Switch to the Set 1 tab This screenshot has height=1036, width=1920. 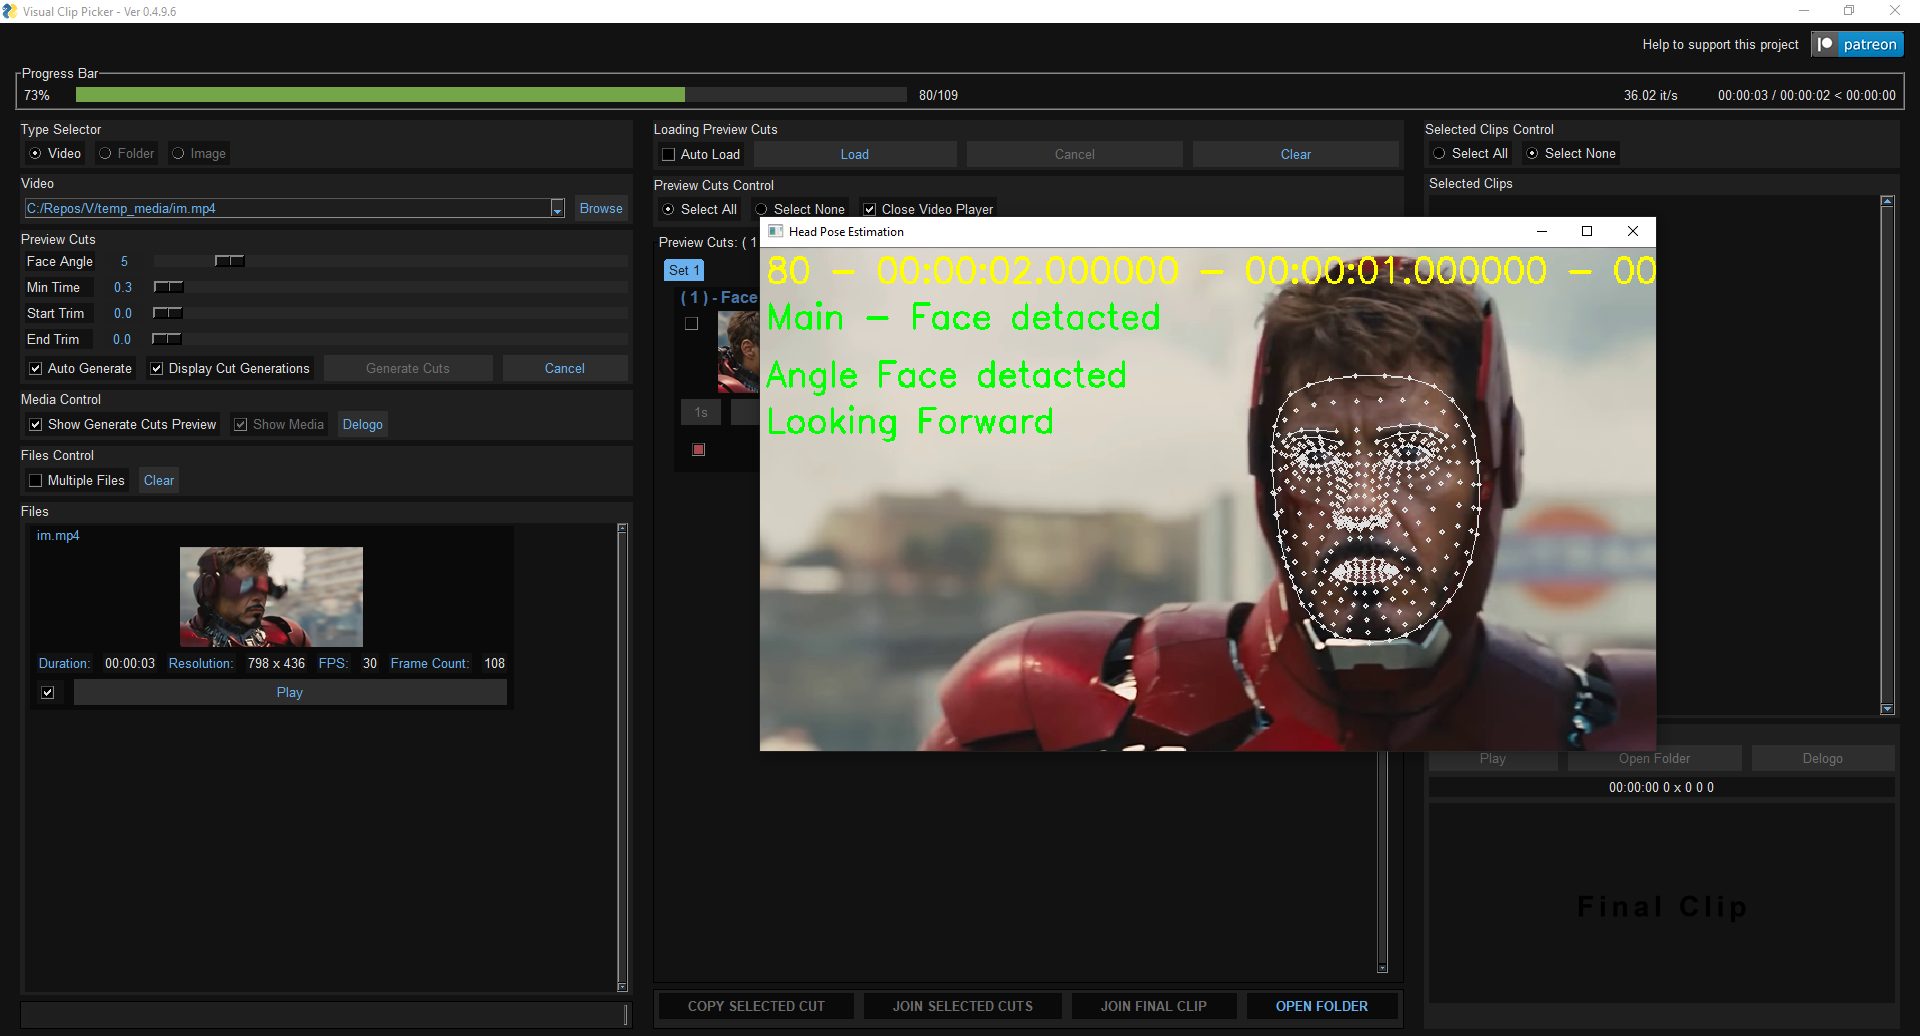point(684,270)
